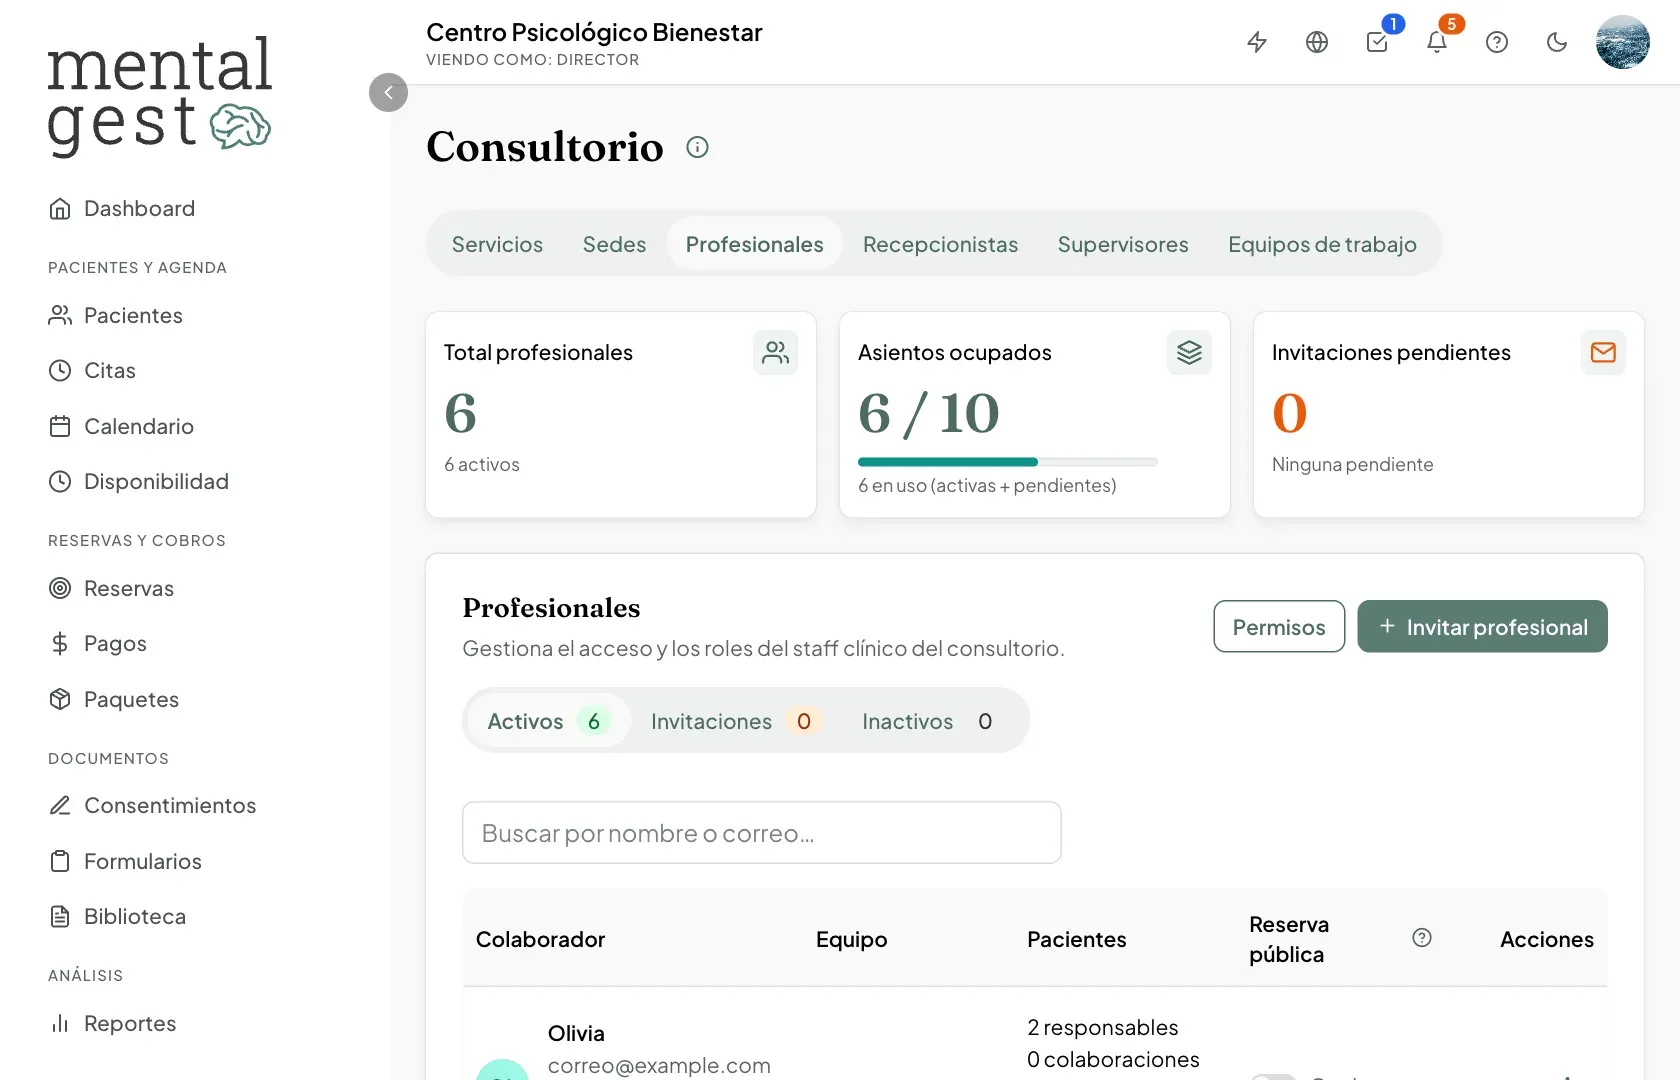1680x1080 pixels.
Task: Open Pagos in the sidebar
Action: 98,643
